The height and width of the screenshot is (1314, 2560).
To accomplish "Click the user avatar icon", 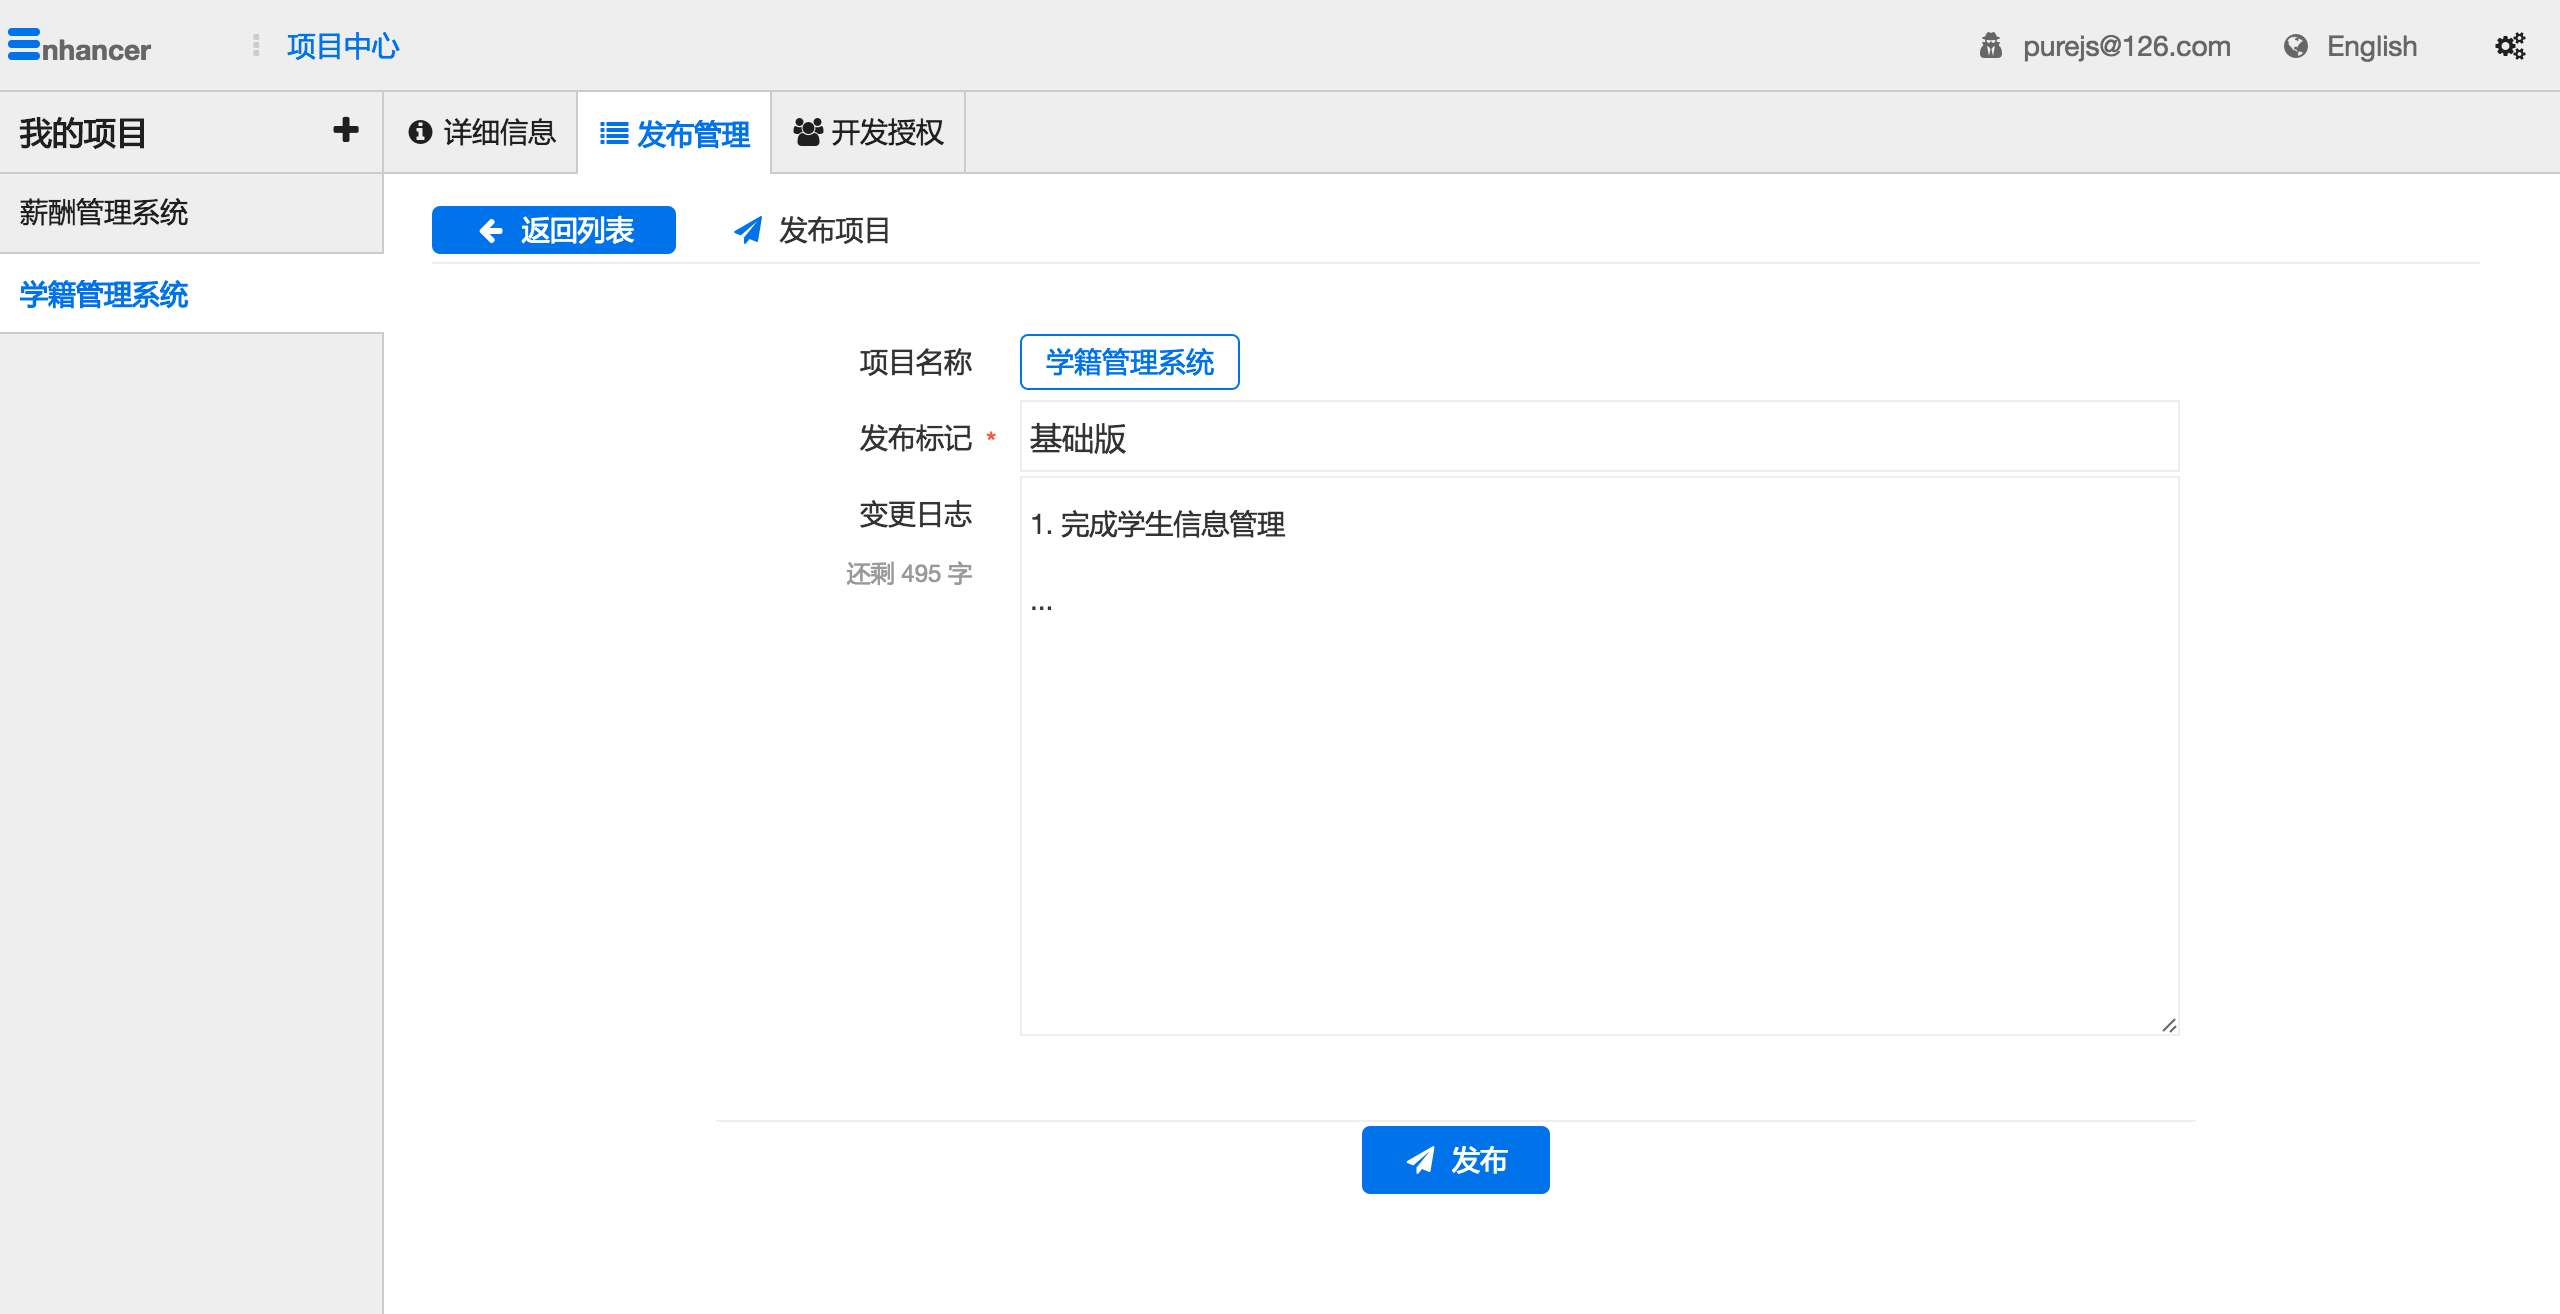I will click(1990, 46).
